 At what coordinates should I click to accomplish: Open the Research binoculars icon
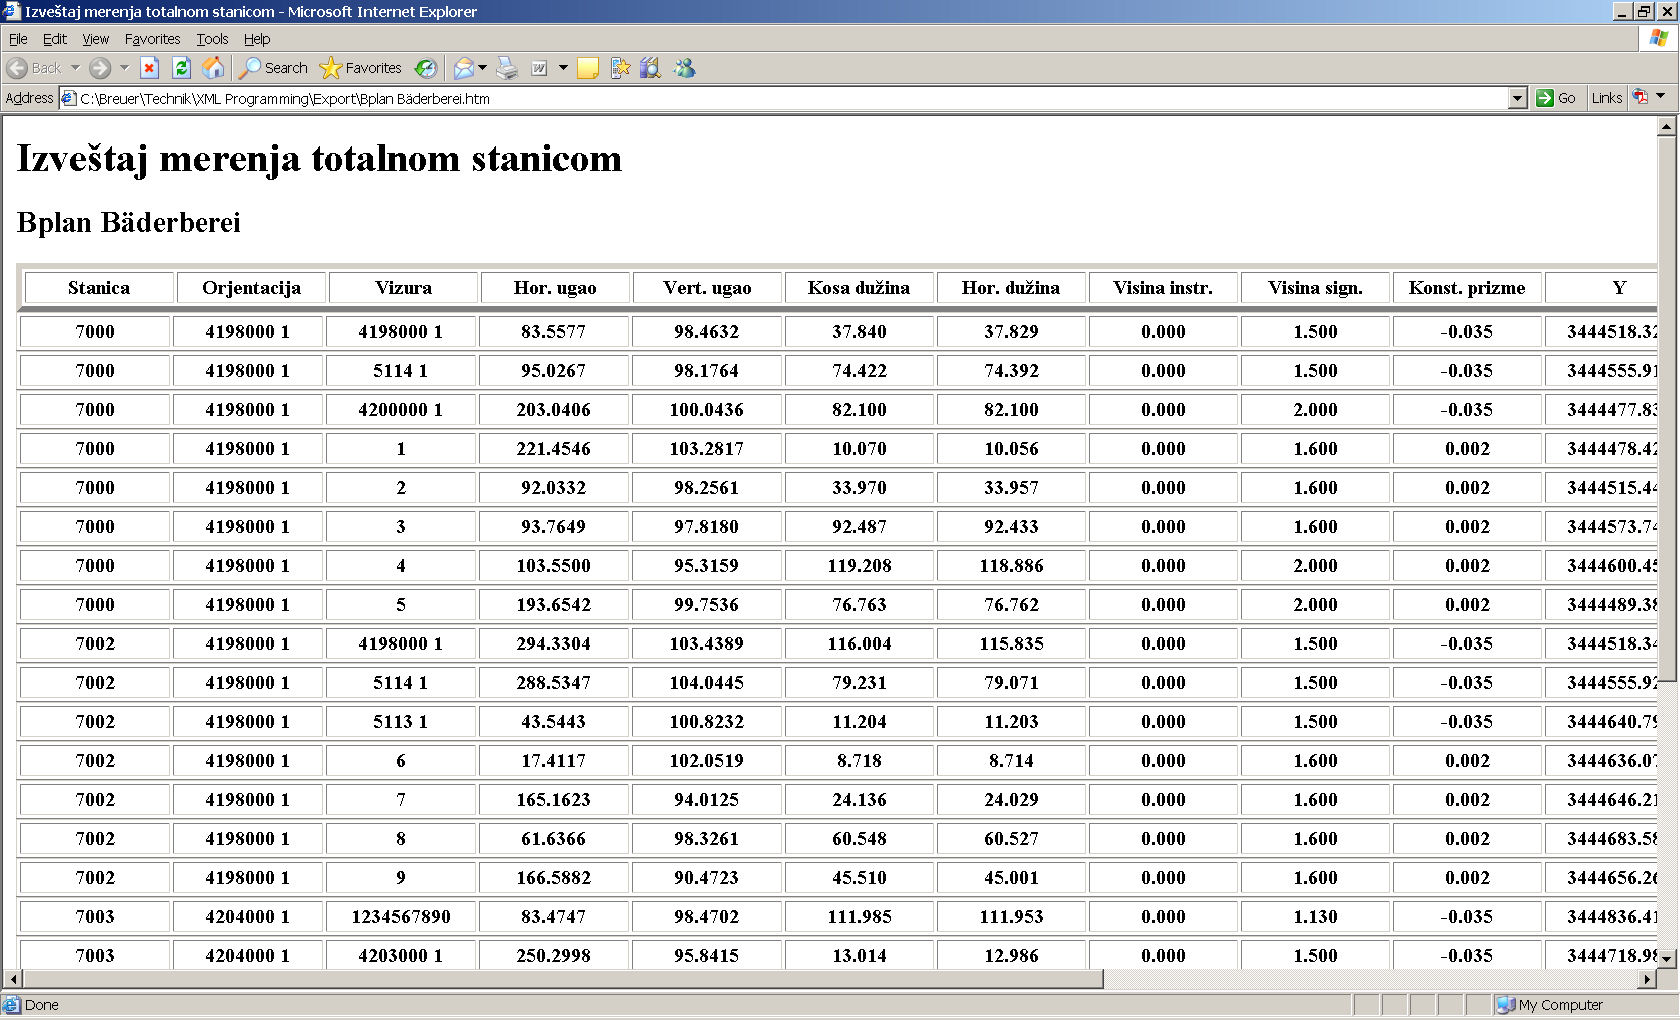click(x=650, y=68)
